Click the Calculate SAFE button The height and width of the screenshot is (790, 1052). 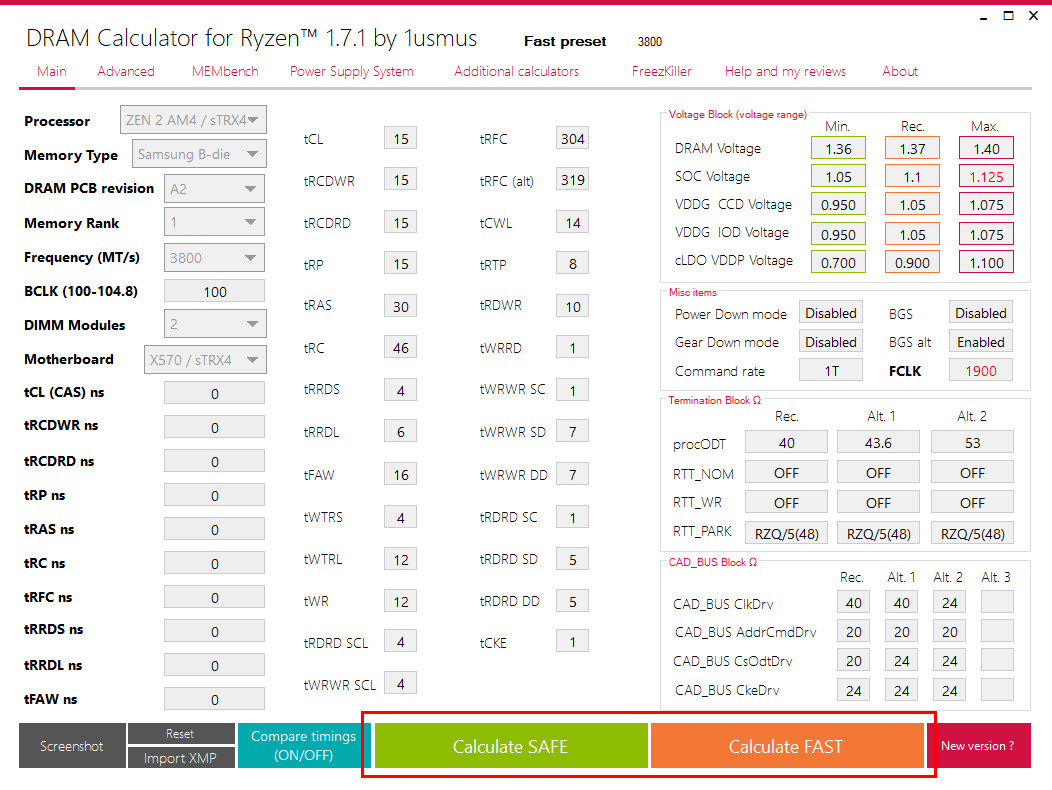click(511, 746)
